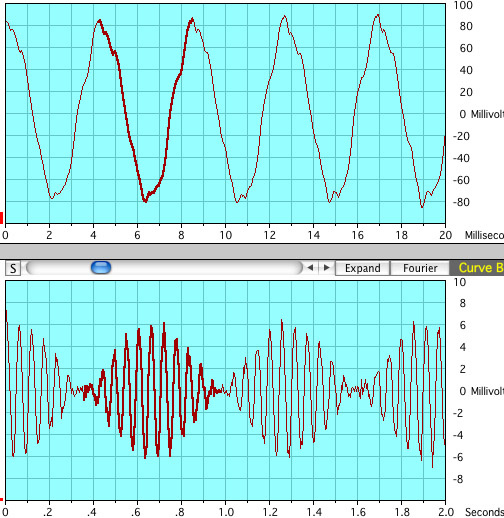Click scrollbar track left of the thumb
Viewport: 504px width, 518px height.
59,268
